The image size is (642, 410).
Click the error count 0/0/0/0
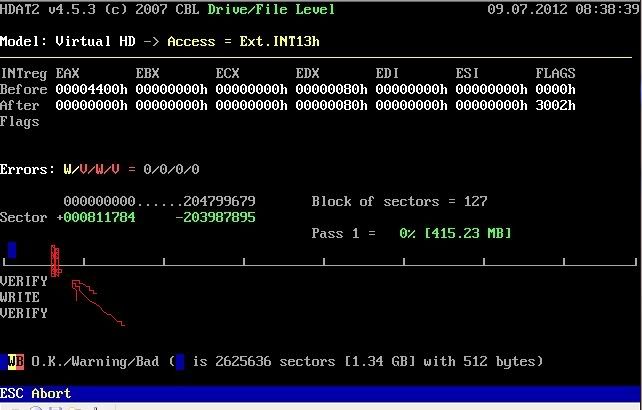click(x=171, y=169)
